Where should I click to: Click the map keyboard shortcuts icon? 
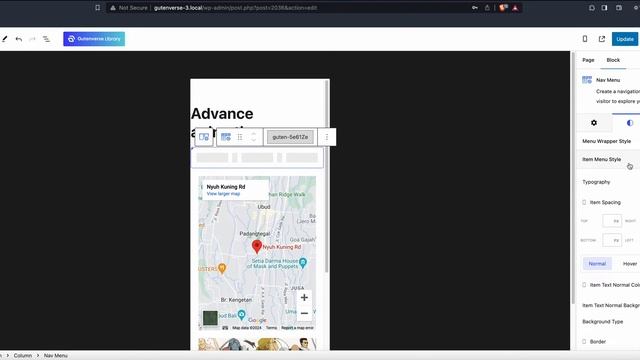(x=225, y=328)
